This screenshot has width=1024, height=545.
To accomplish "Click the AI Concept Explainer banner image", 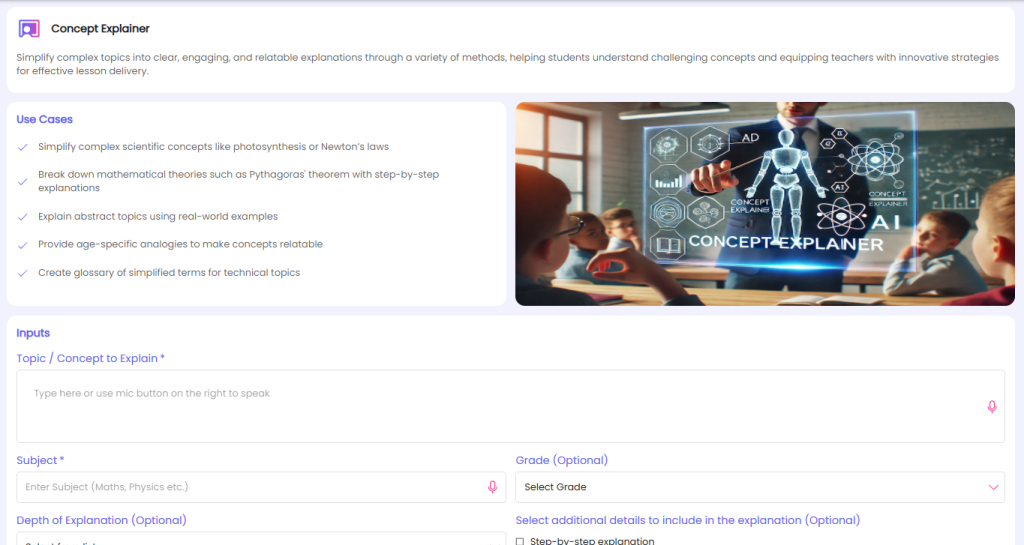I will point(765,203).
